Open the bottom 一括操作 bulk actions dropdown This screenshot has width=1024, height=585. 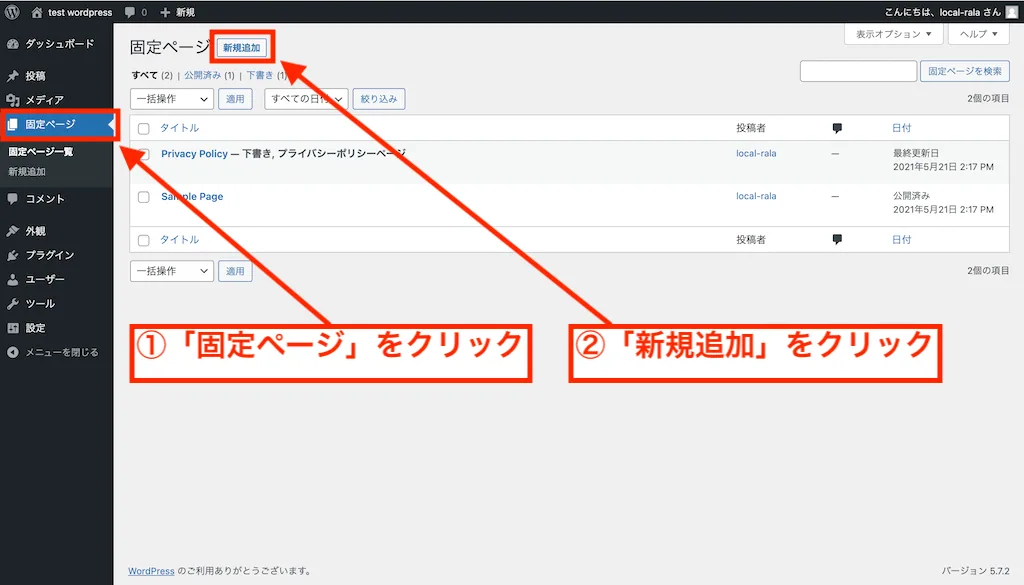coord(172,271)
